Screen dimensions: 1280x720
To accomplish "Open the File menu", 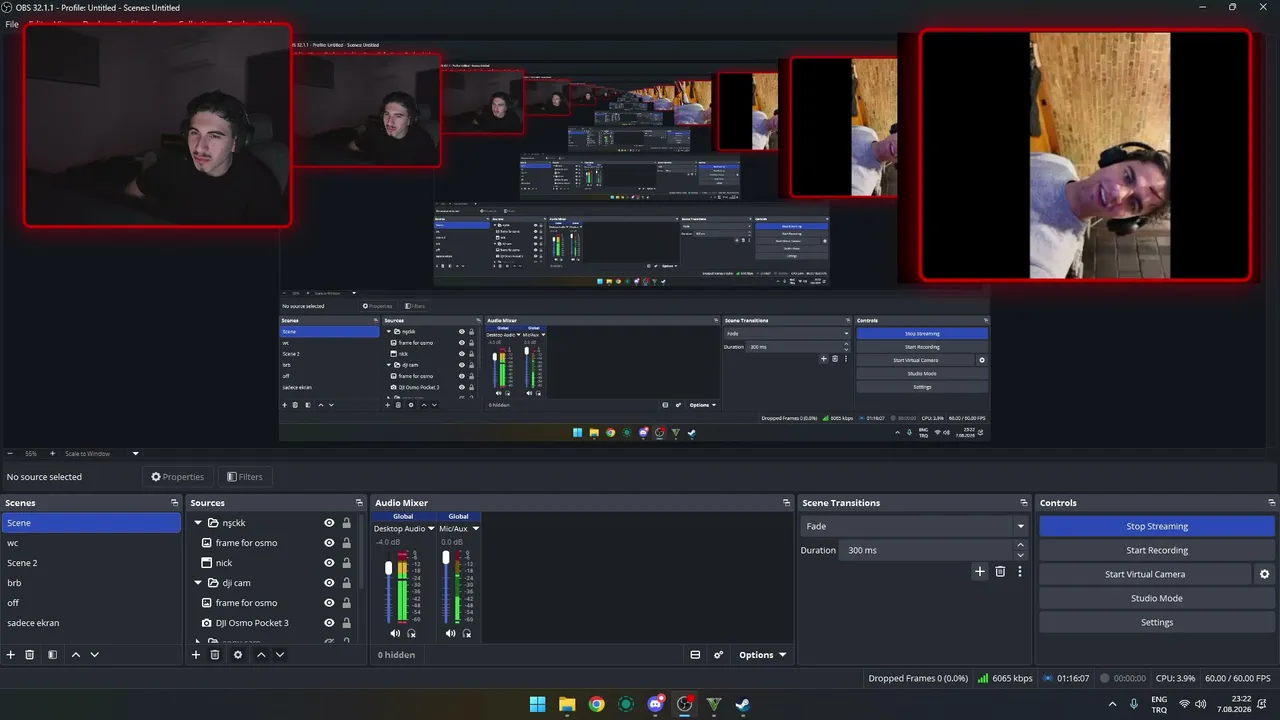I will [x=12, y=24].
